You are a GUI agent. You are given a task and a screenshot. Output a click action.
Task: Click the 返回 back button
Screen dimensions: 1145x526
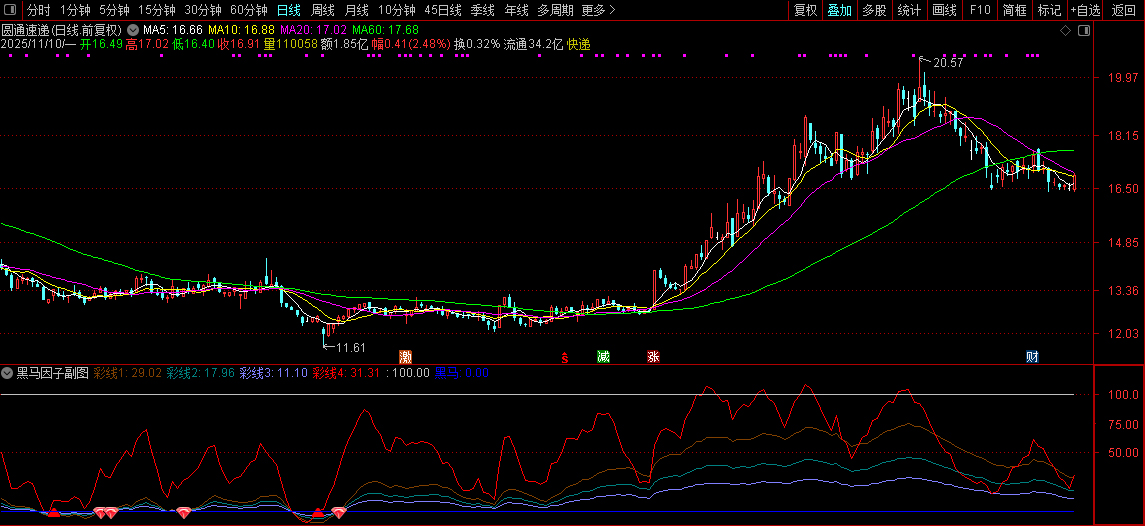coord(1124,10)
